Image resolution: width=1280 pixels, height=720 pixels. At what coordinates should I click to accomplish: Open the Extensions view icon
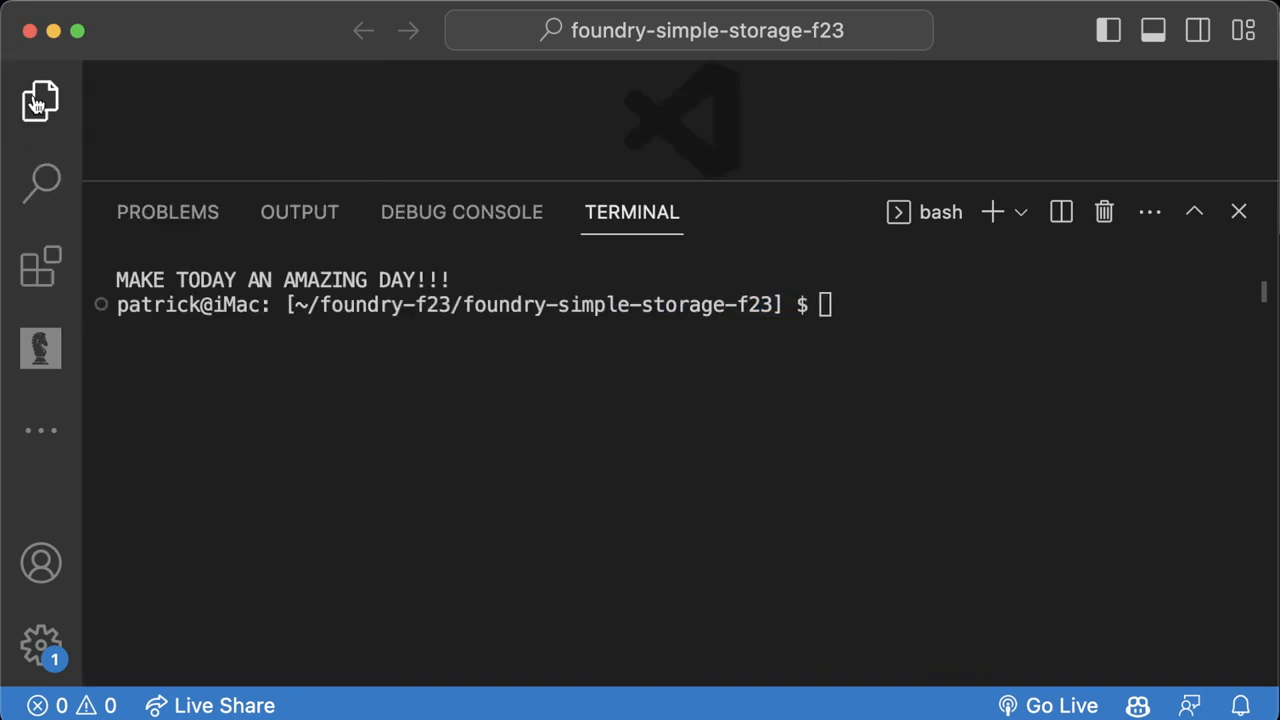tap(41, 266)
